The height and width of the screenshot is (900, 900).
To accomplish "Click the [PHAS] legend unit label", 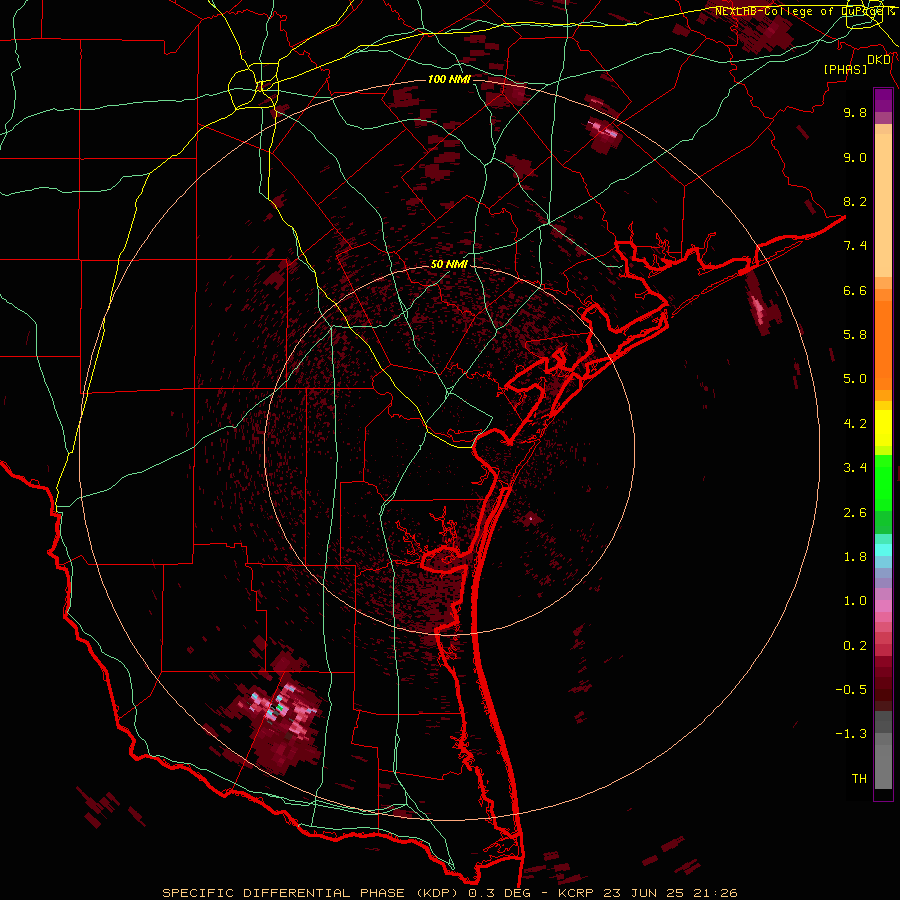I will 845,69.
